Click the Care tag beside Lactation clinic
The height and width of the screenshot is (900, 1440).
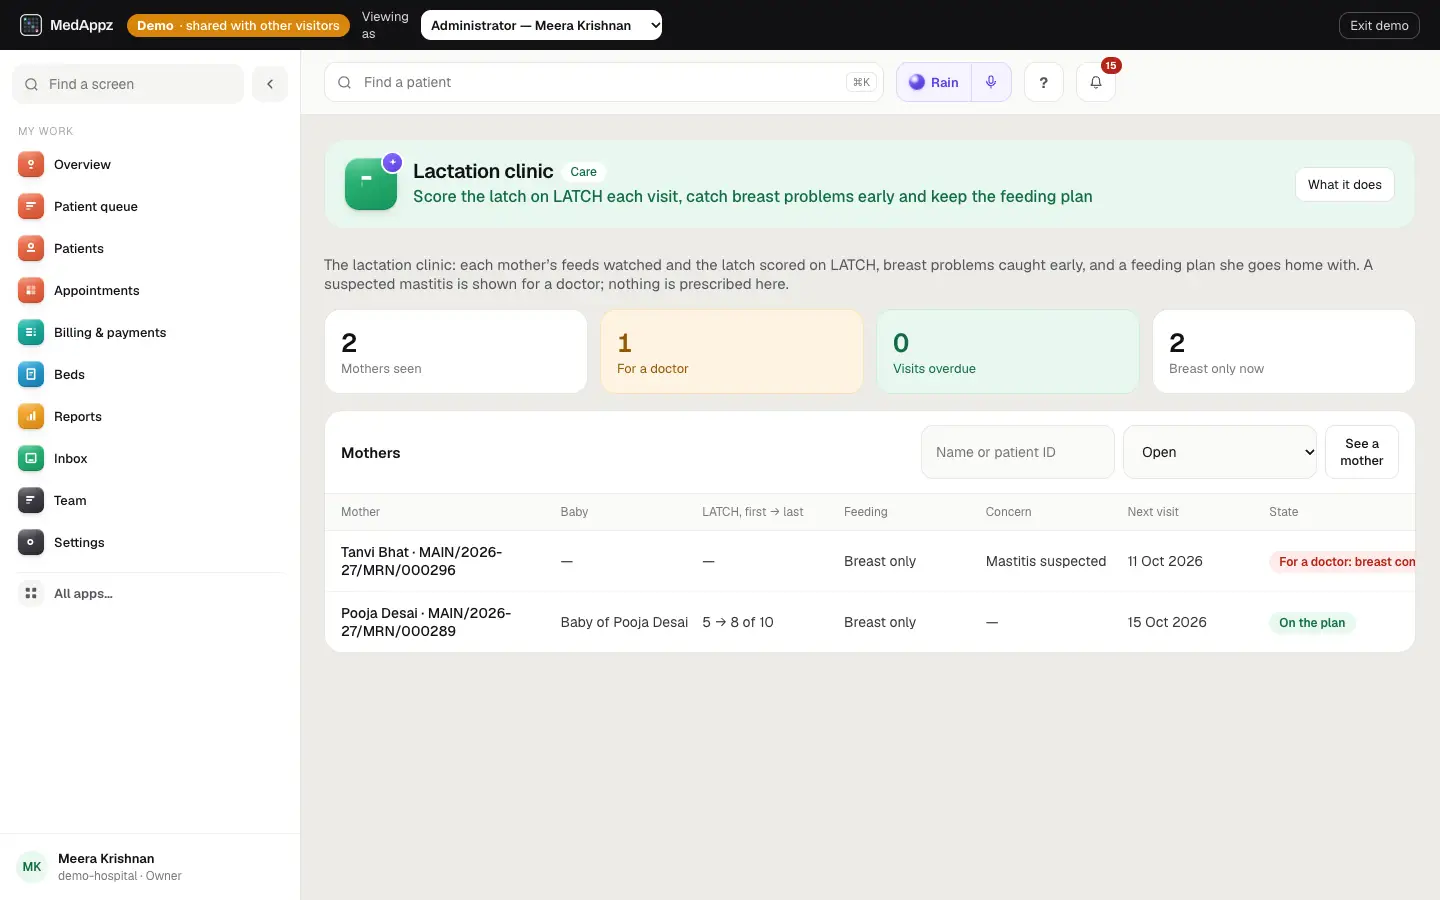pyautogui.click(x=583, y=172)
